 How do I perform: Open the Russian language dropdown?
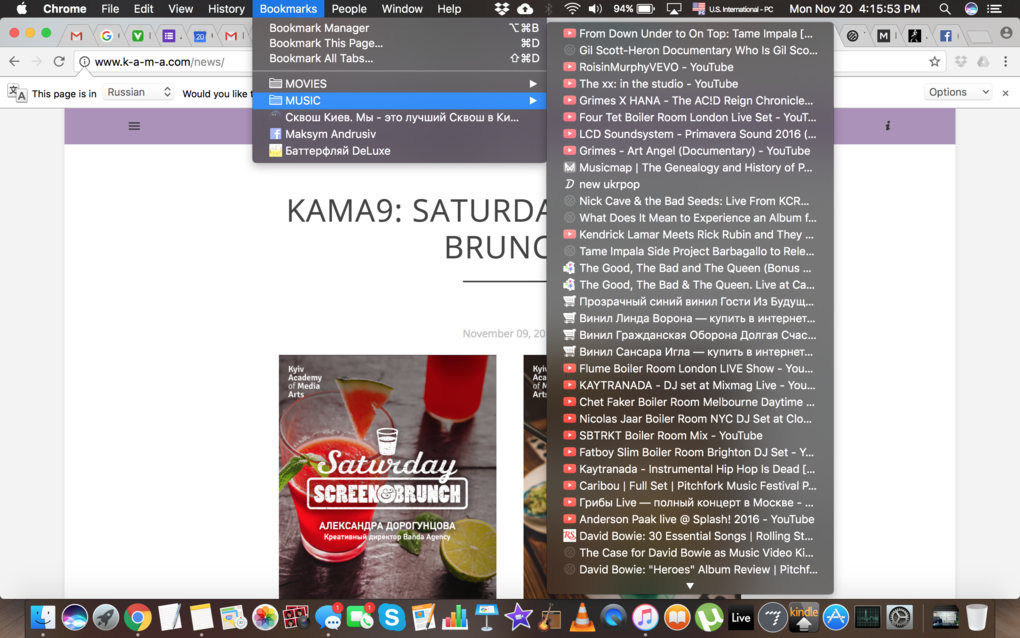[139, 92]
